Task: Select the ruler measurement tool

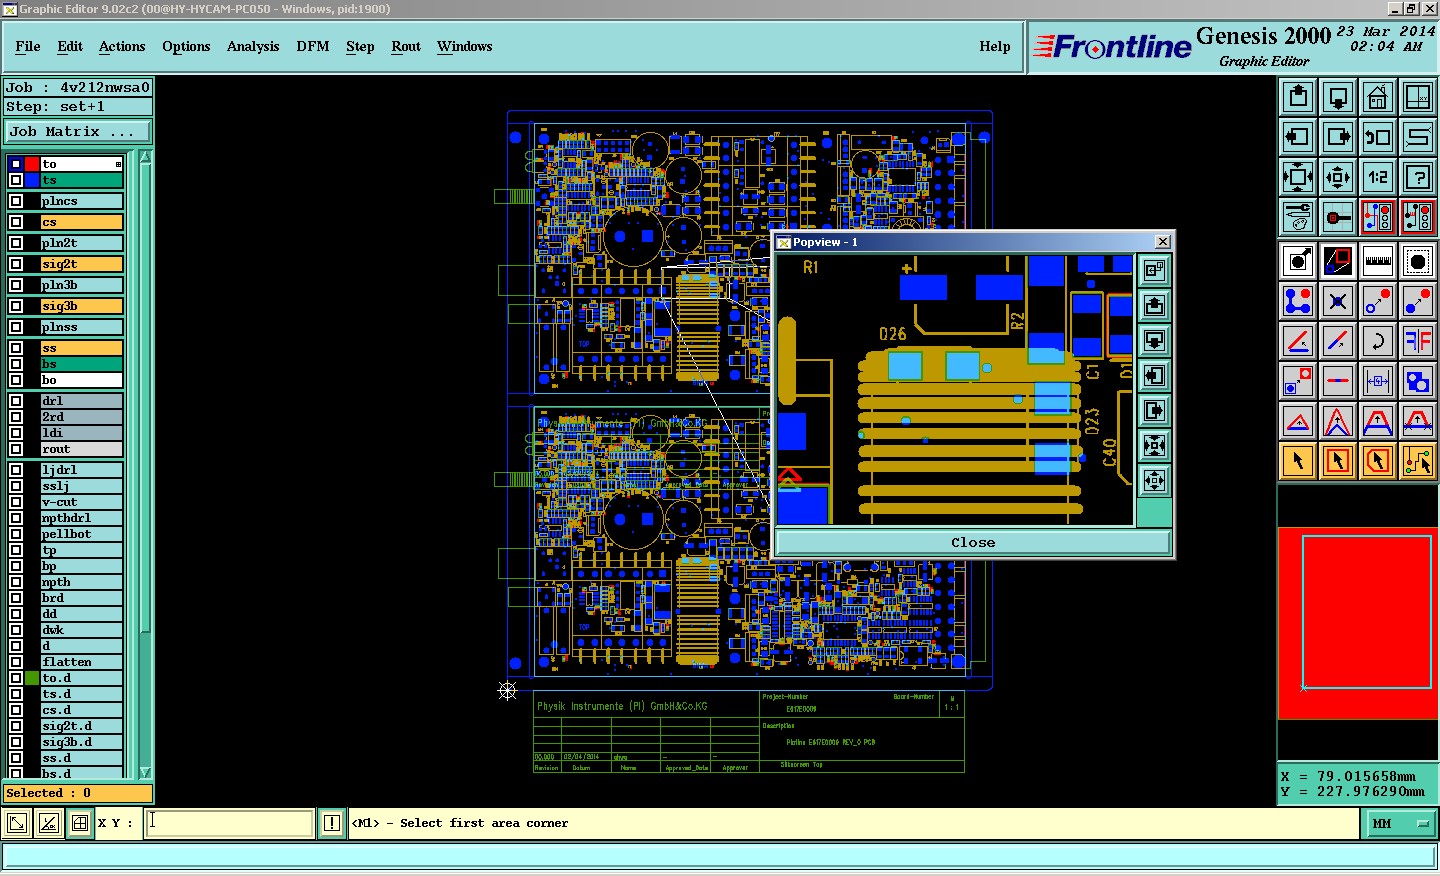Action: click(1377, 261)
